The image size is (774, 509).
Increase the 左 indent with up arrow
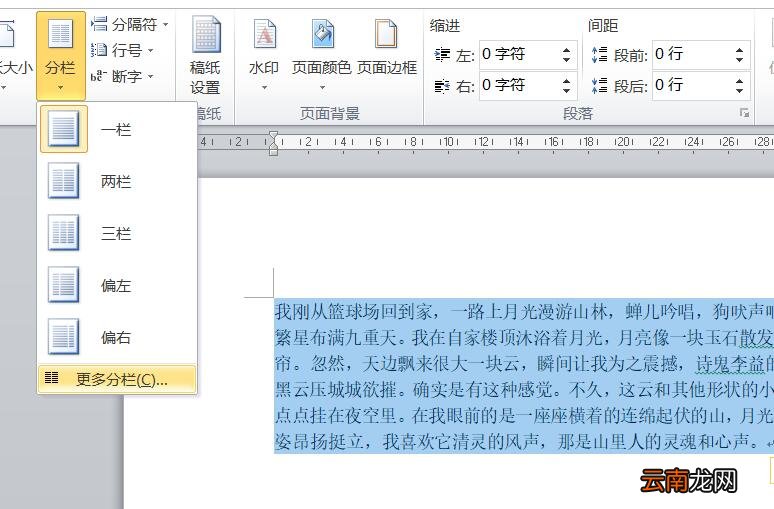(x=567, y=49)
